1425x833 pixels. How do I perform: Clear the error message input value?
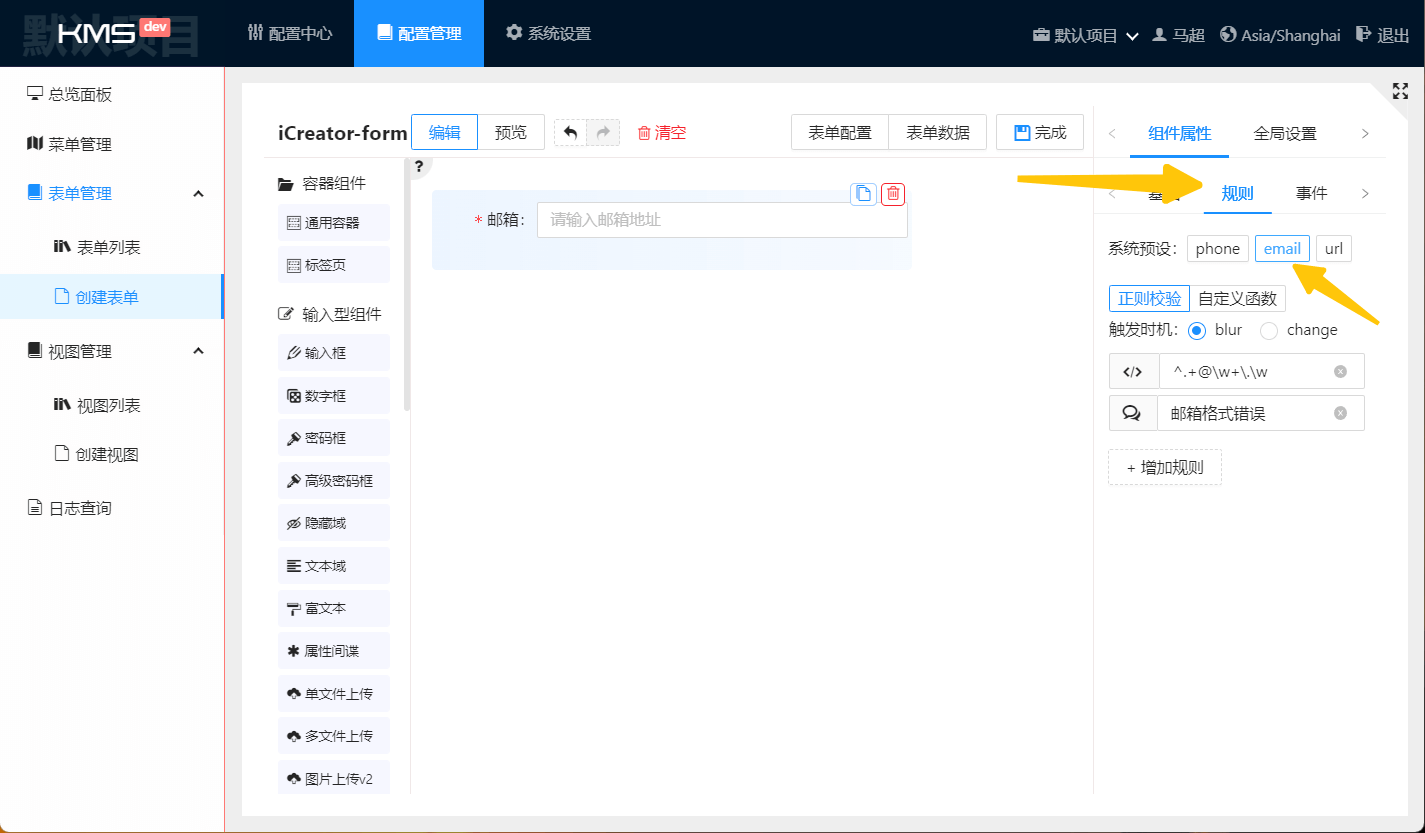(1340, 413)
